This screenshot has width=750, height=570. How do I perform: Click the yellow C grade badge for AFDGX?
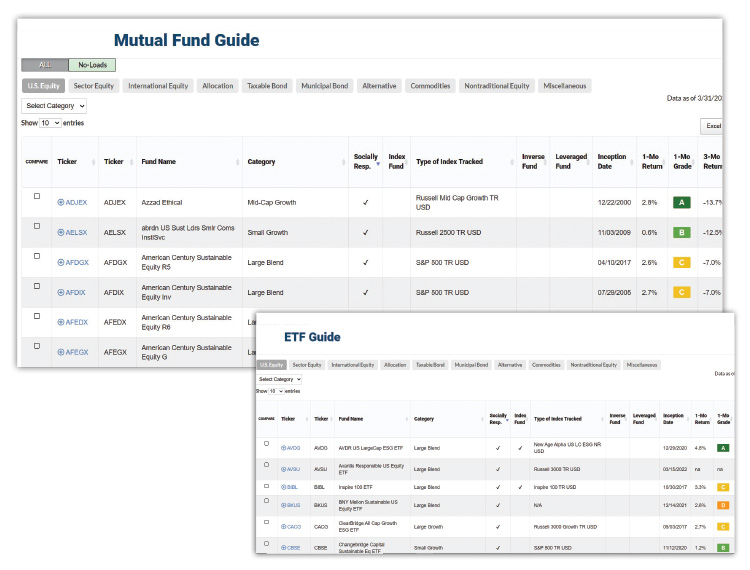(x=682, y=263)
